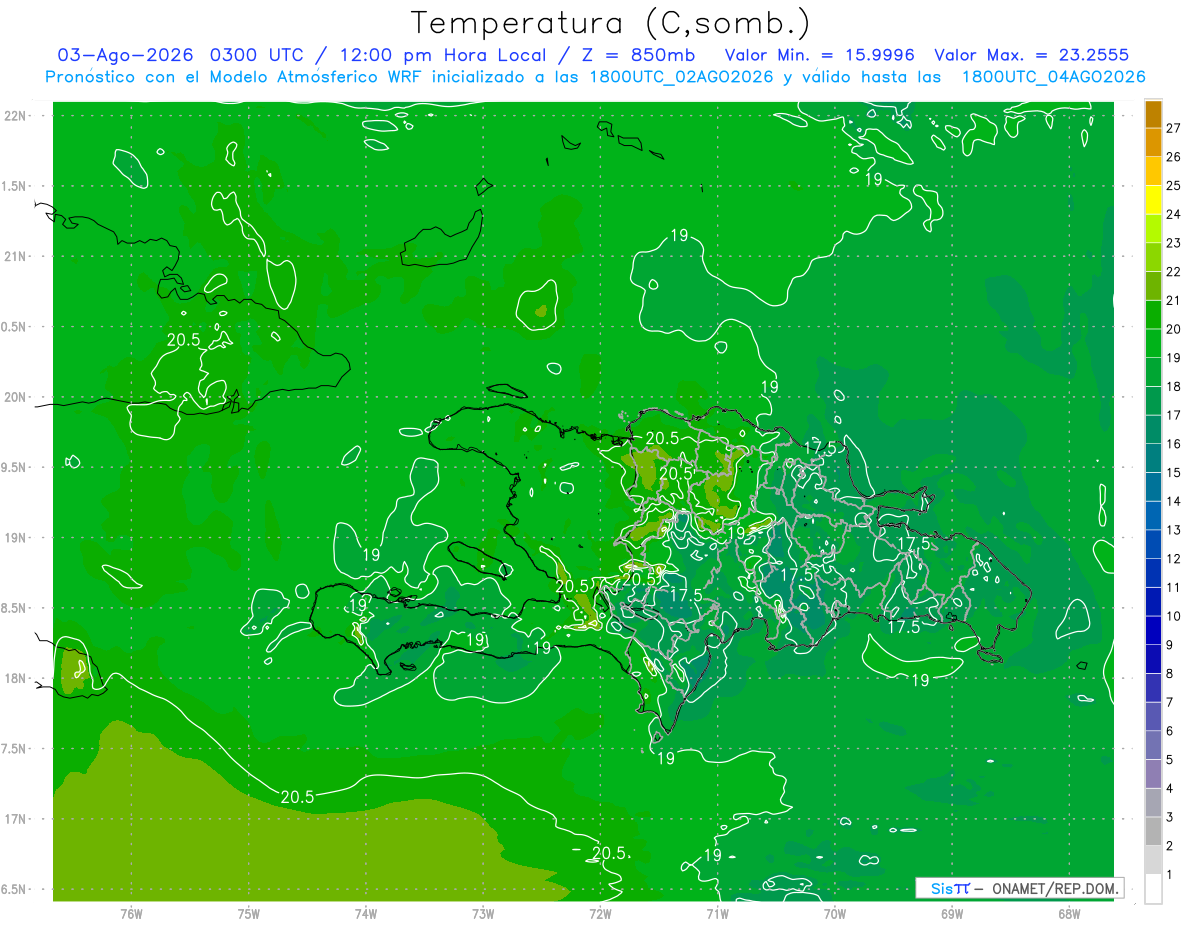This screenshot has width=1200, height=927.
Task: Click the "19" contour label south of eastern Dominican Republic
Action: (x=920, y=680)
